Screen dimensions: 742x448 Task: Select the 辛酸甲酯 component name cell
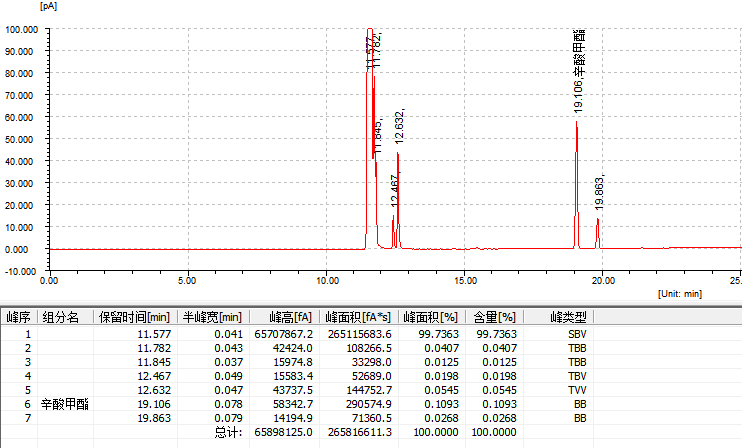[65, 403]
